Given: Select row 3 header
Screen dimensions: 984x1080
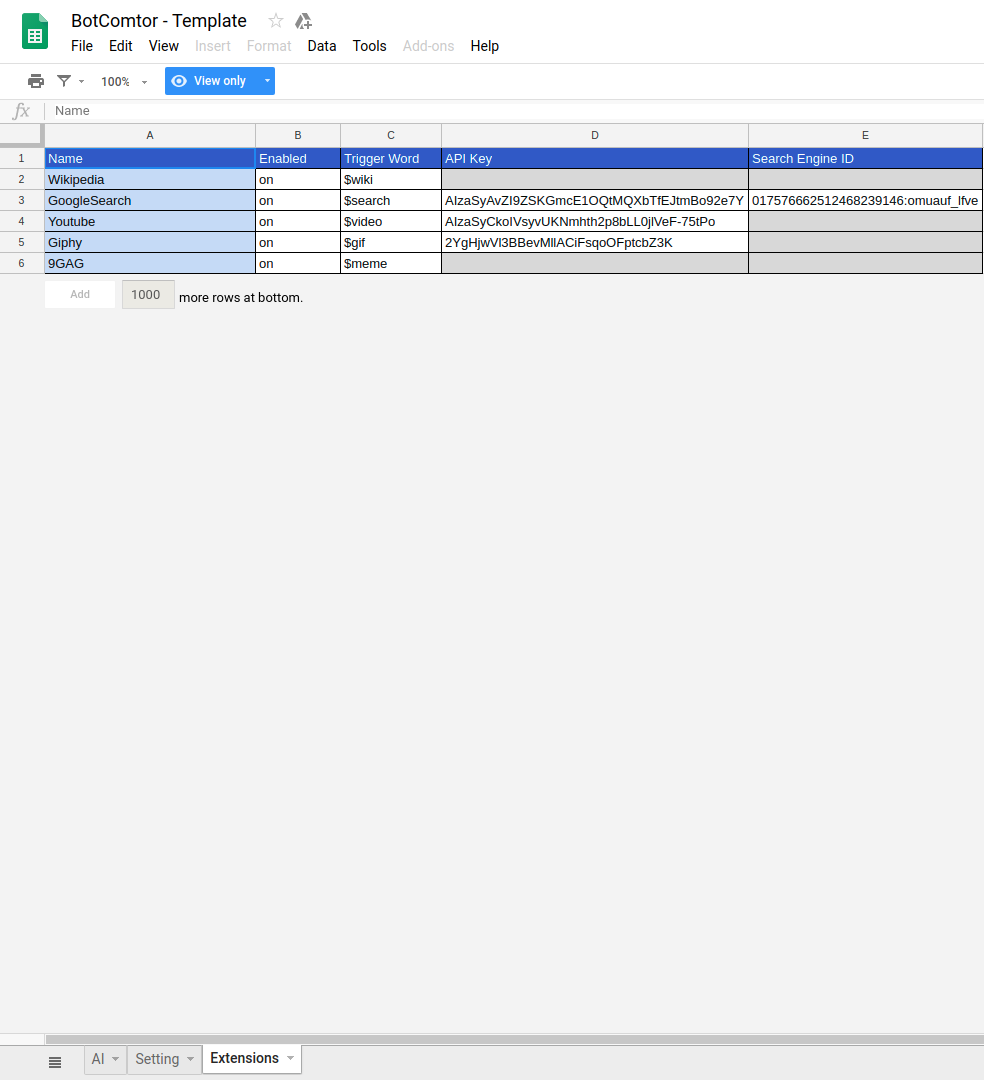Looking at the screenshot, I should 21,200.
